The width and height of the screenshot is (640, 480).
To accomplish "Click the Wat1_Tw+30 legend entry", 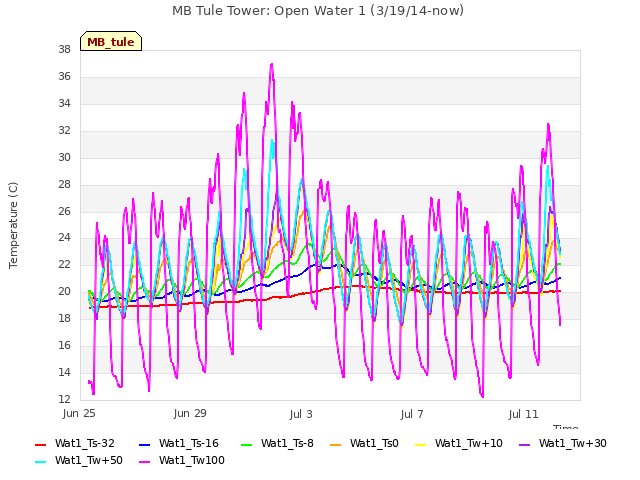I will (x=562, y=444).
